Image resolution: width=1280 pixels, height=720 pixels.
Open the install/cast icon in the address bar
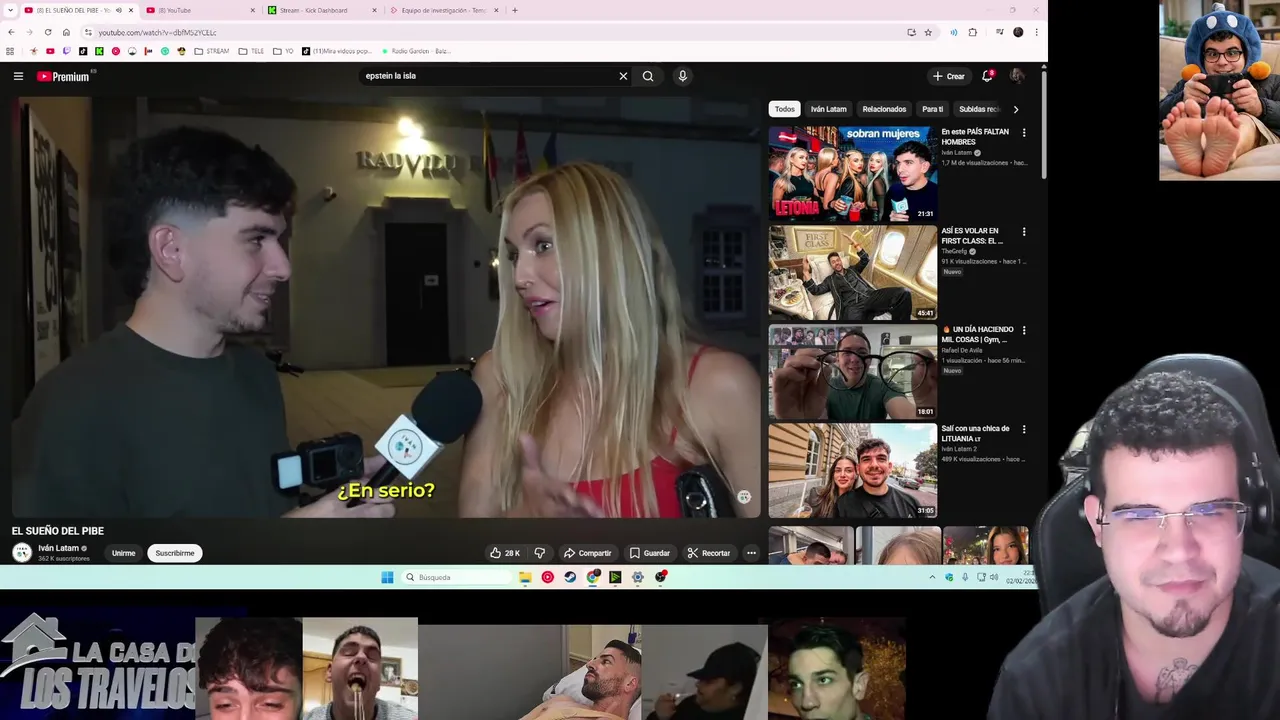click(x=911, y=32)
